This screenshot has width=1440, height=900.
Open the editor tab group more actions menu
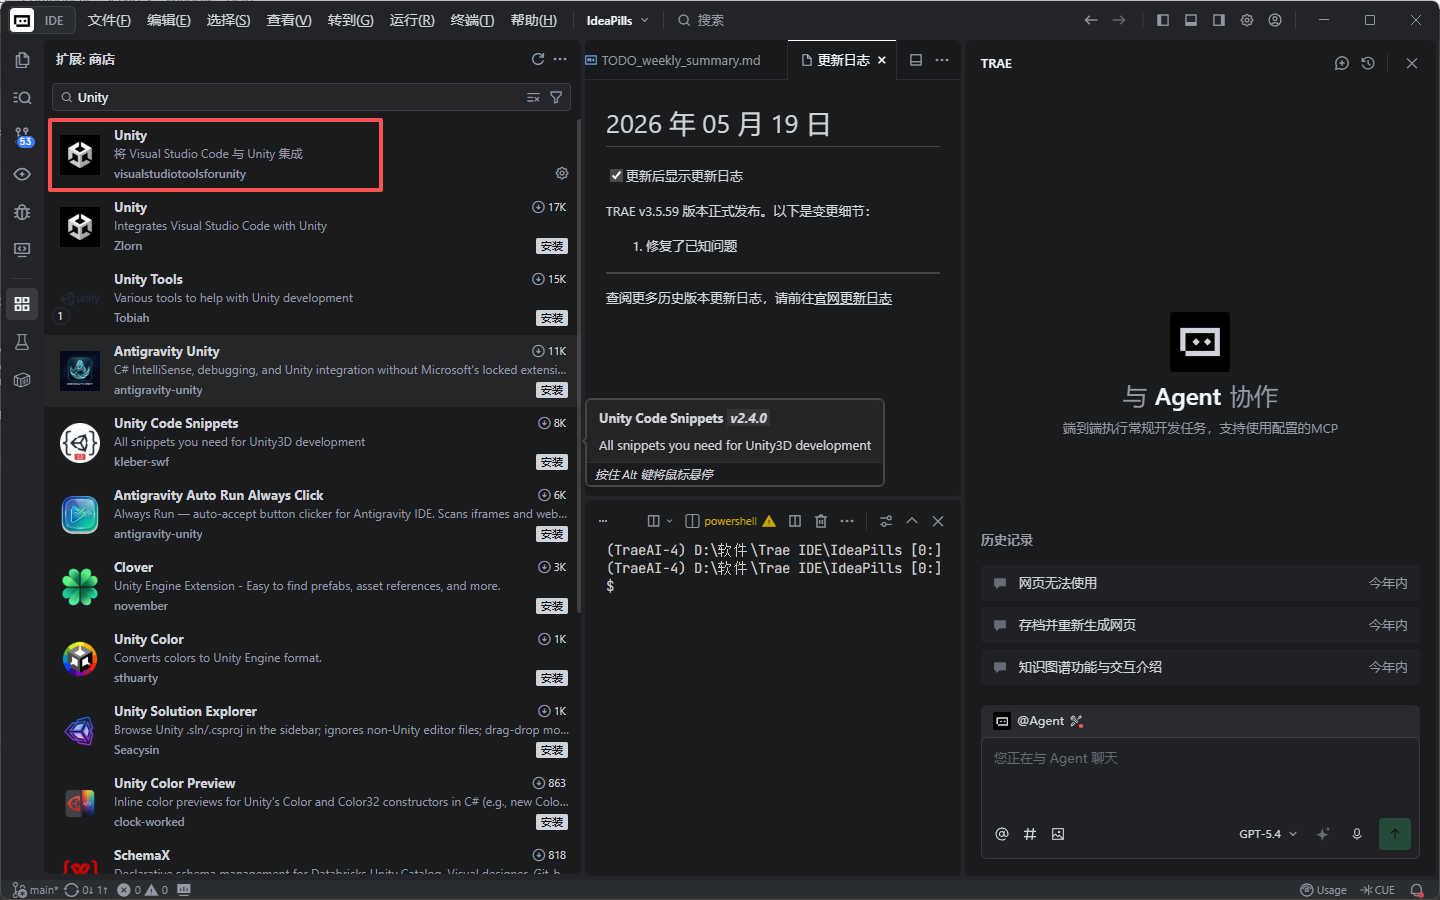942,60
